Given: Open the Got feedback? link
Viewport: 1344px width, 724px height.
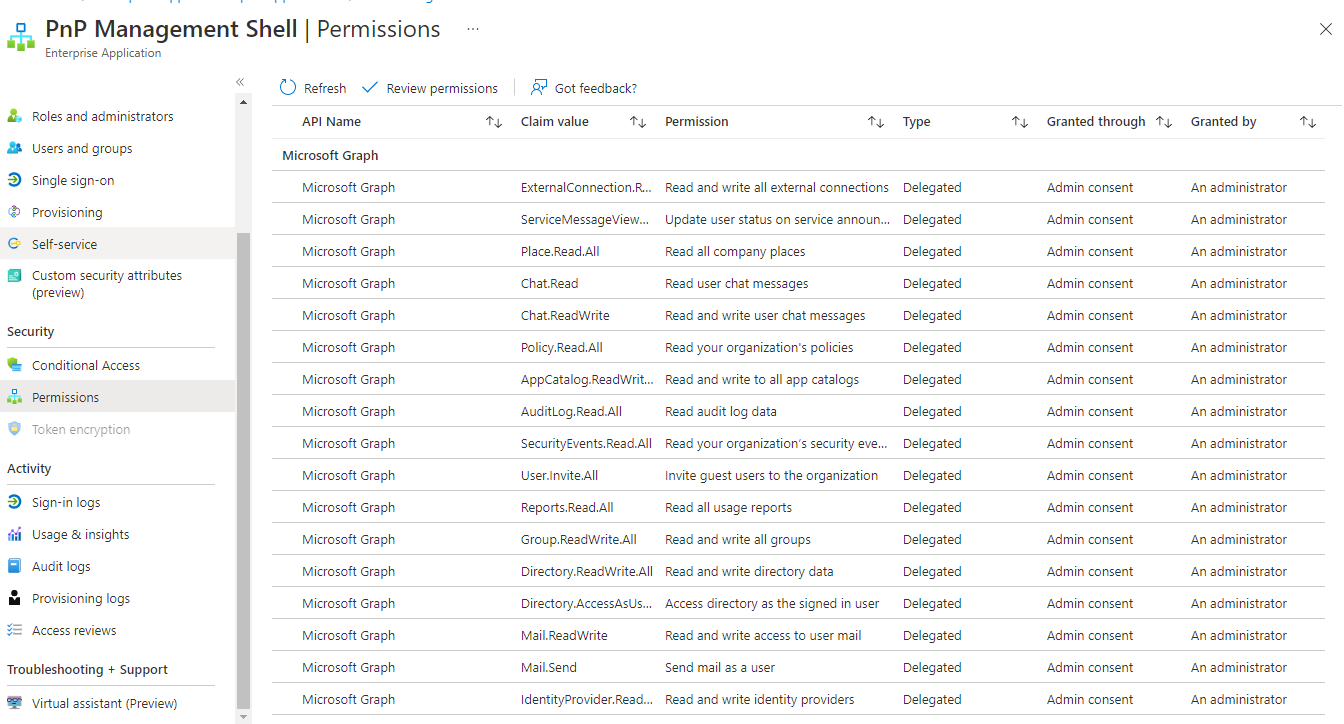Looking at the screenshot, I should (584, 87).
